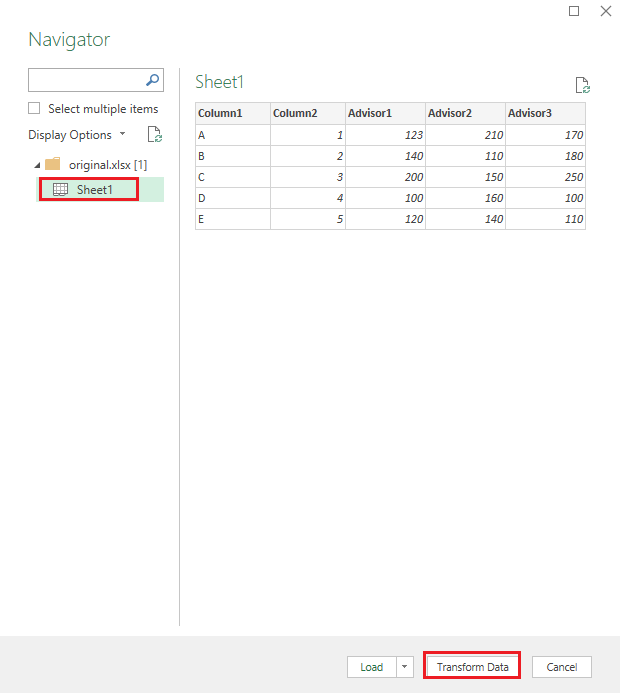Image resolution: width=620 pixels, height=693 pixels.
Task: Open the Load button dropdown arrow
Action: point(404,667)
